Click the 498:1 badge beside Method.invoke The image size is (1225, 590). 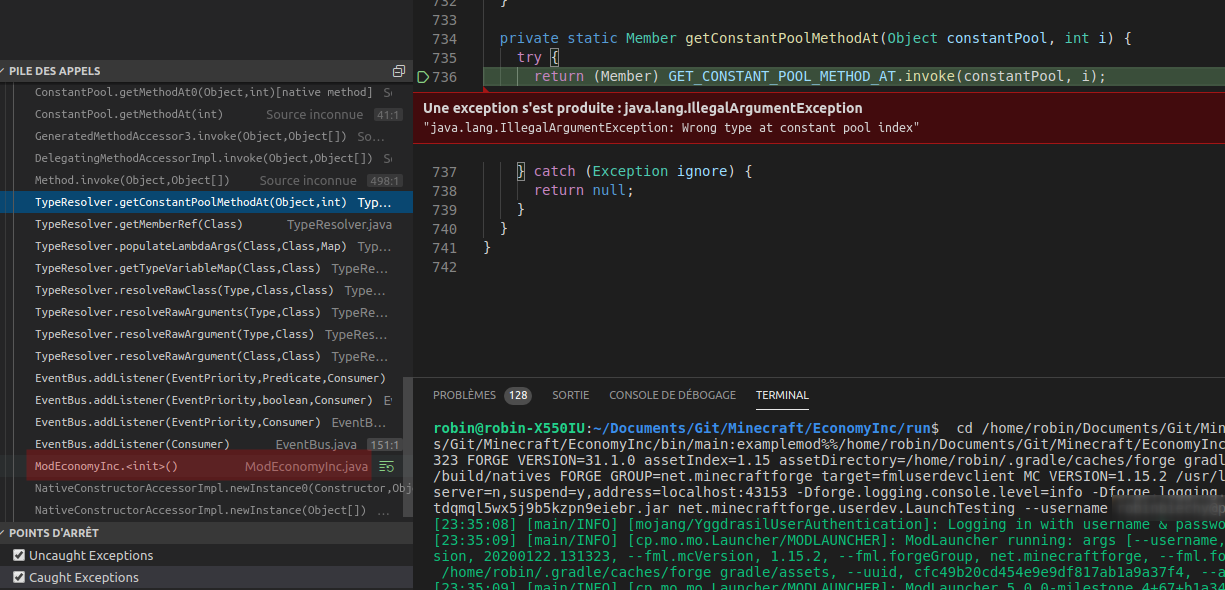click(385, 181)
